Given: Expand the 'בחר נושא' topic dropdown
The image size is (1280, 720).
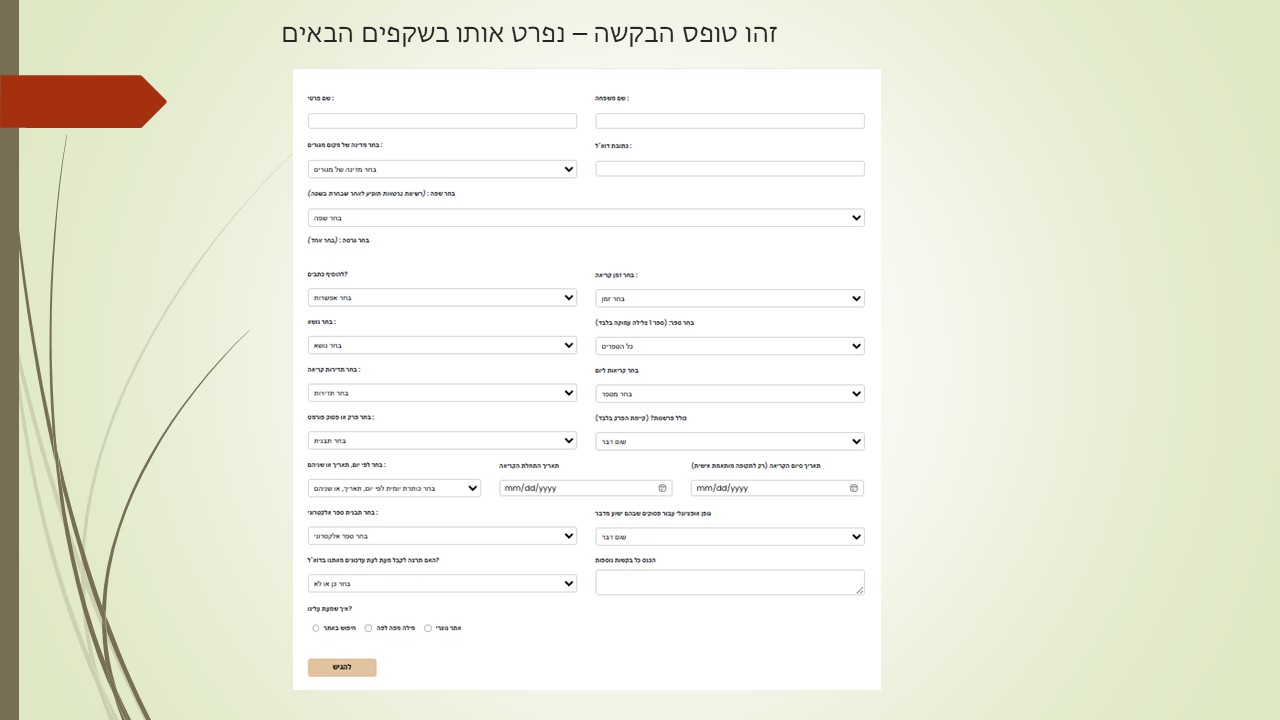Looking at the screenshot, I should pyautogui.click(x=442, y=345).
